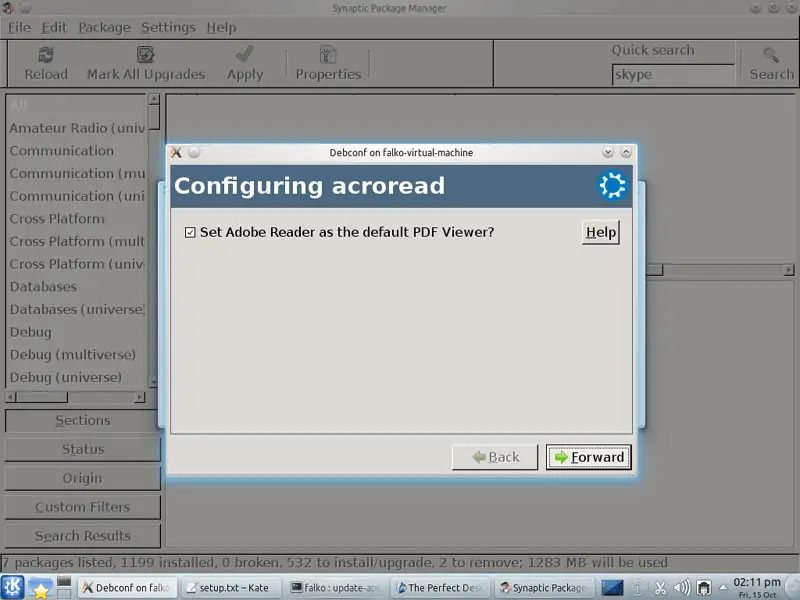Screen dimensions: 800x600
Task: Open the Klipper scissors clipboard icon
Action: [x=660, y=588]
